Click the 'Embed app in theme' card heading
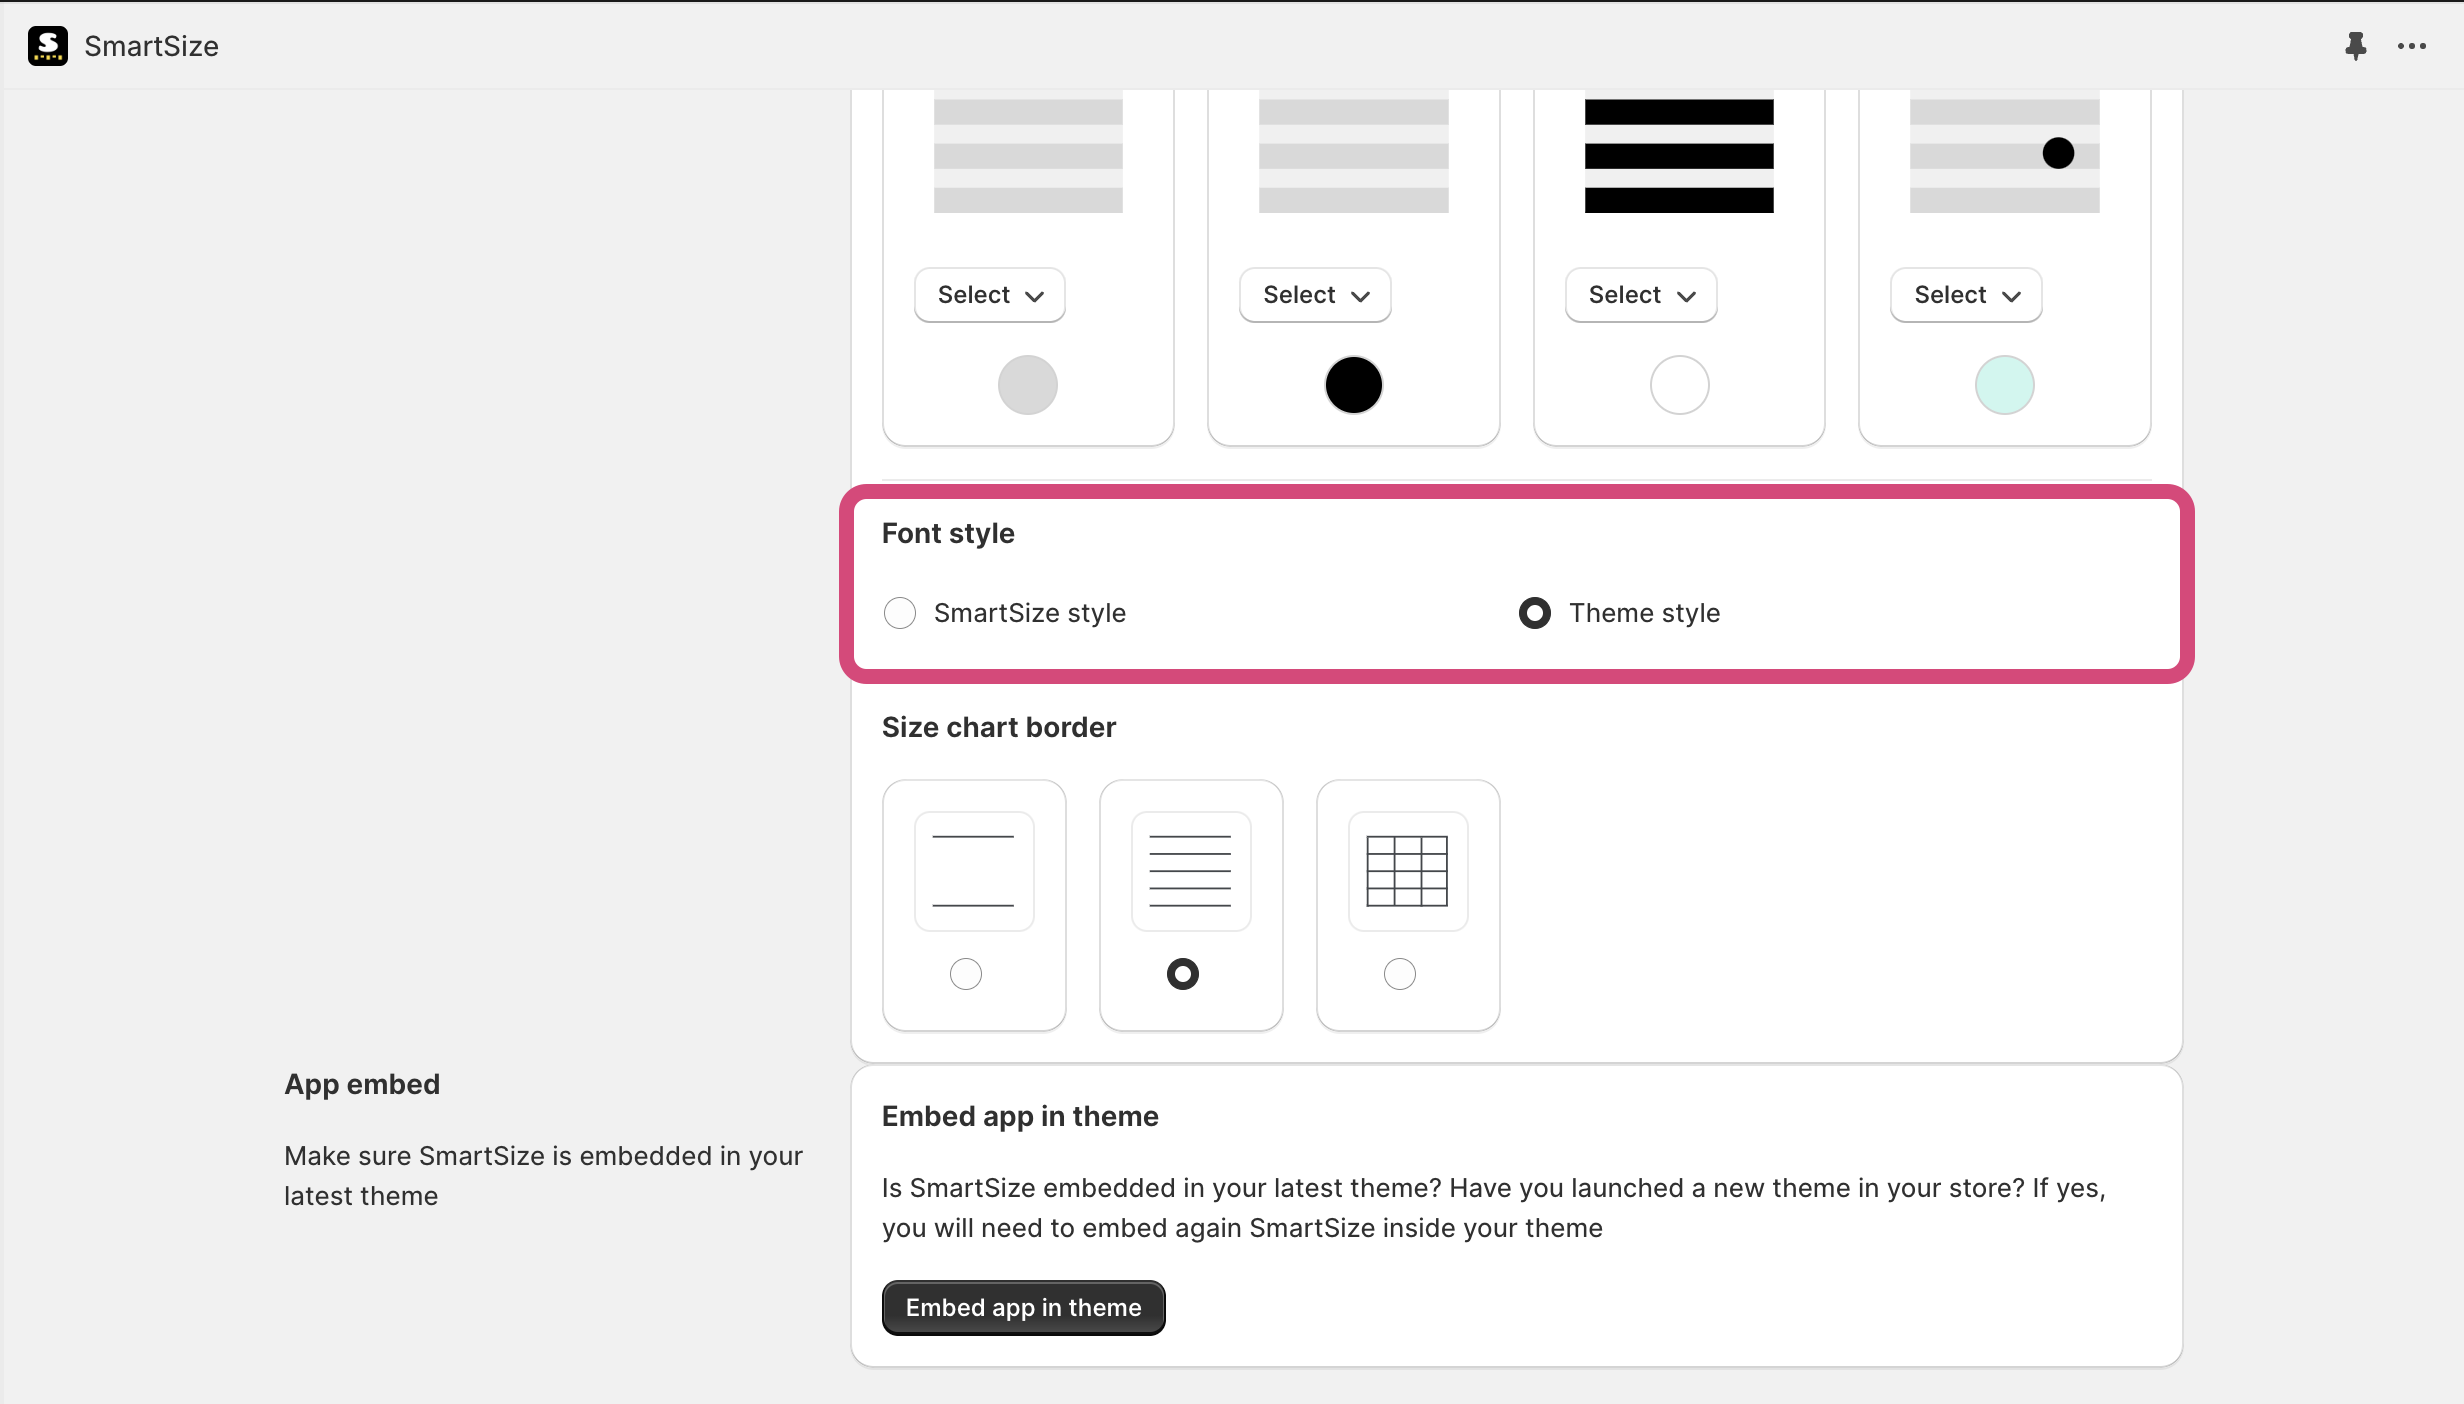The height and width of the screenshot is (1404, 2464). click(1020, 1116)
